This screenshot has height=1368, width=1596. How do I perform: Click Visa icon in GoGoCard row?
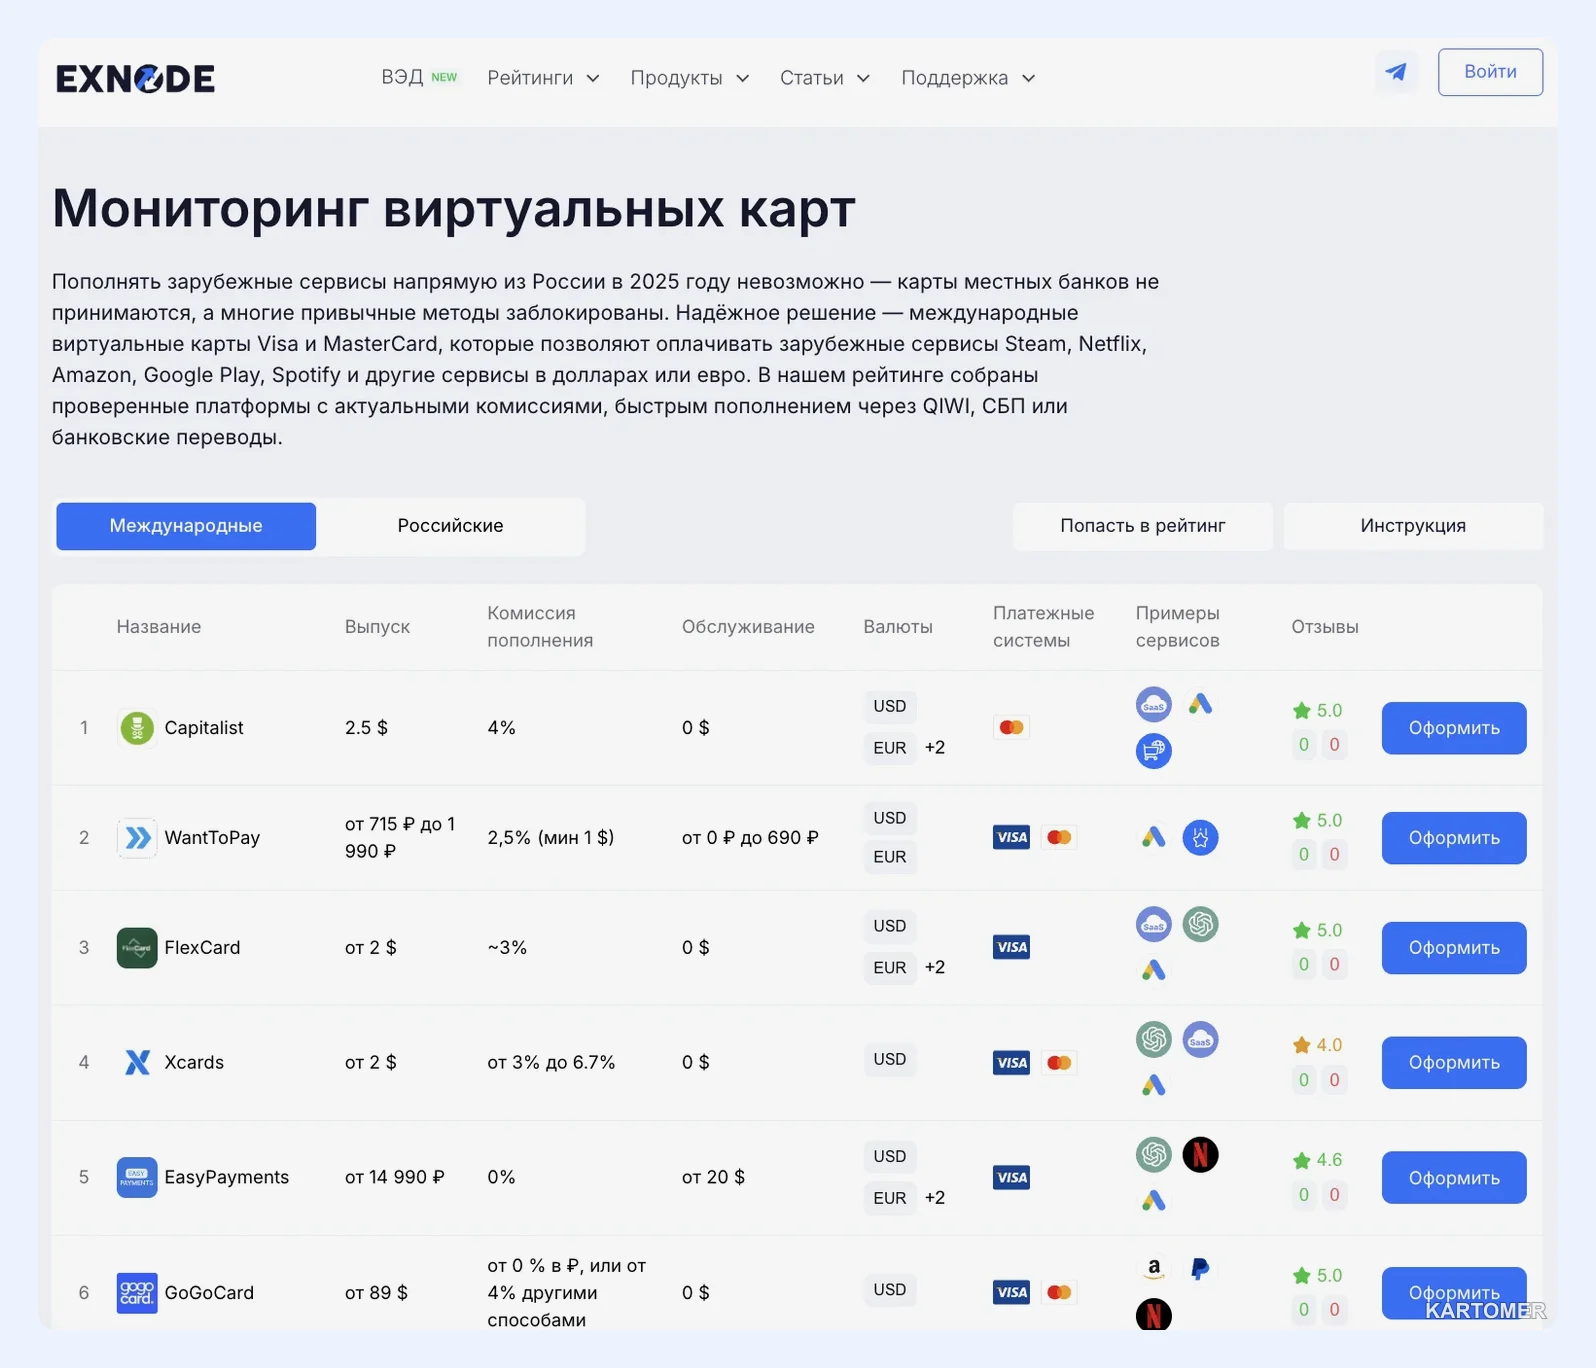(1011, 1293)
